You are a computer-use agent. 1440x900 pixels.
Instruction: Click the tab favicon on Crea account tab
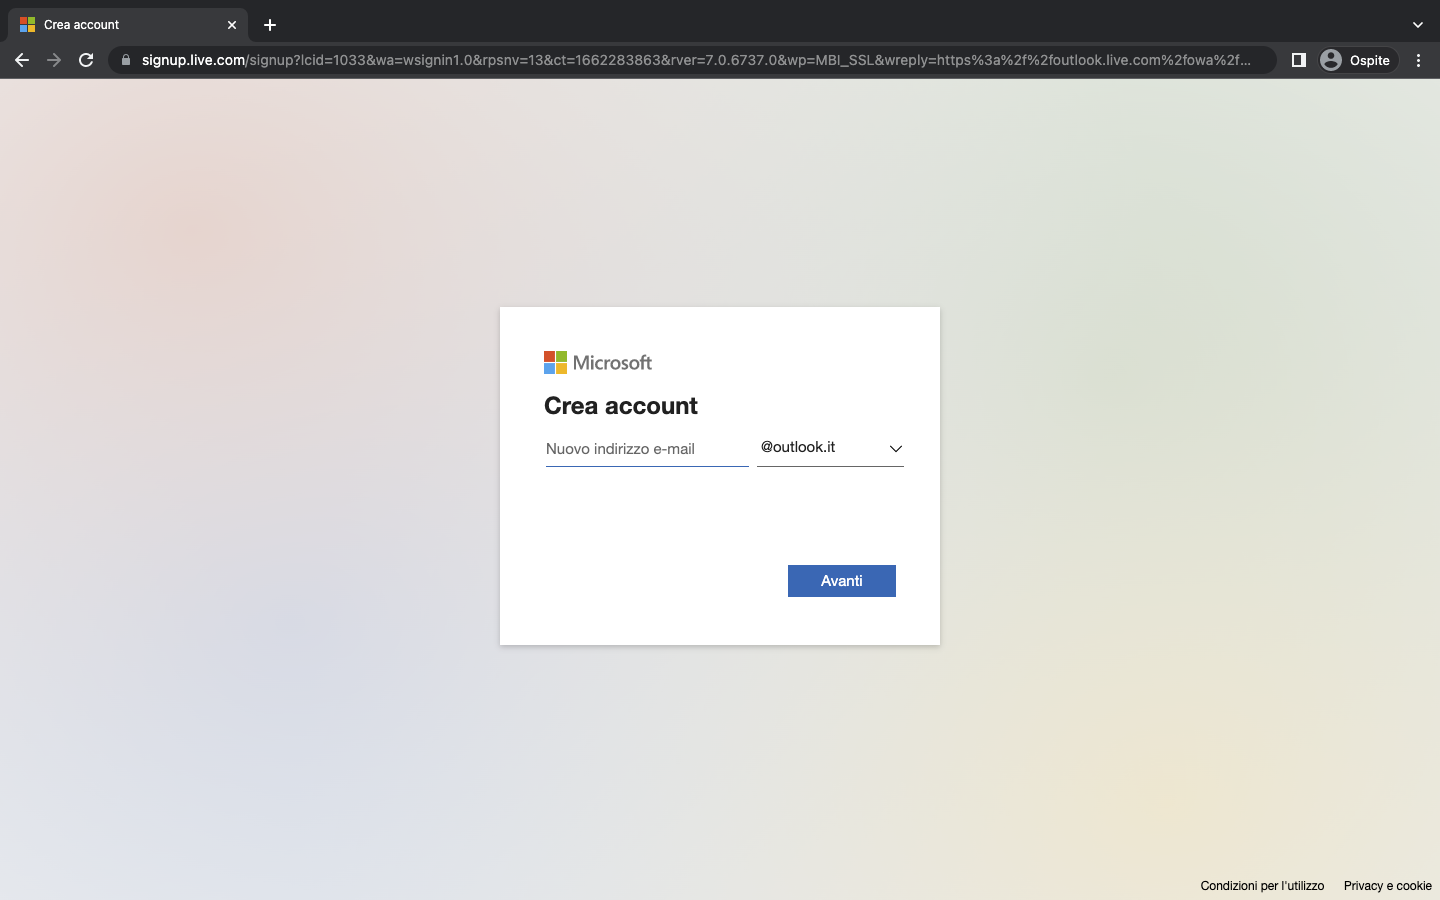click(28, 24)
